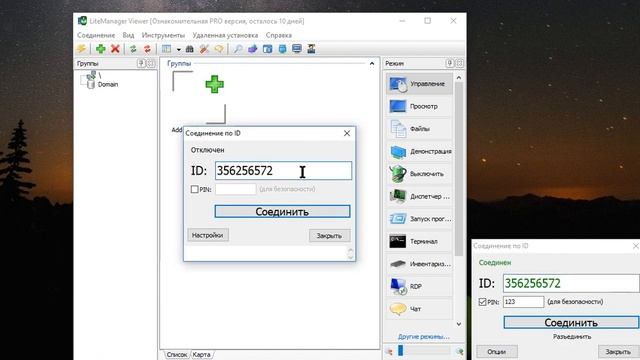
Task: Open the Справка menu
Action: (x=279, y=36)
